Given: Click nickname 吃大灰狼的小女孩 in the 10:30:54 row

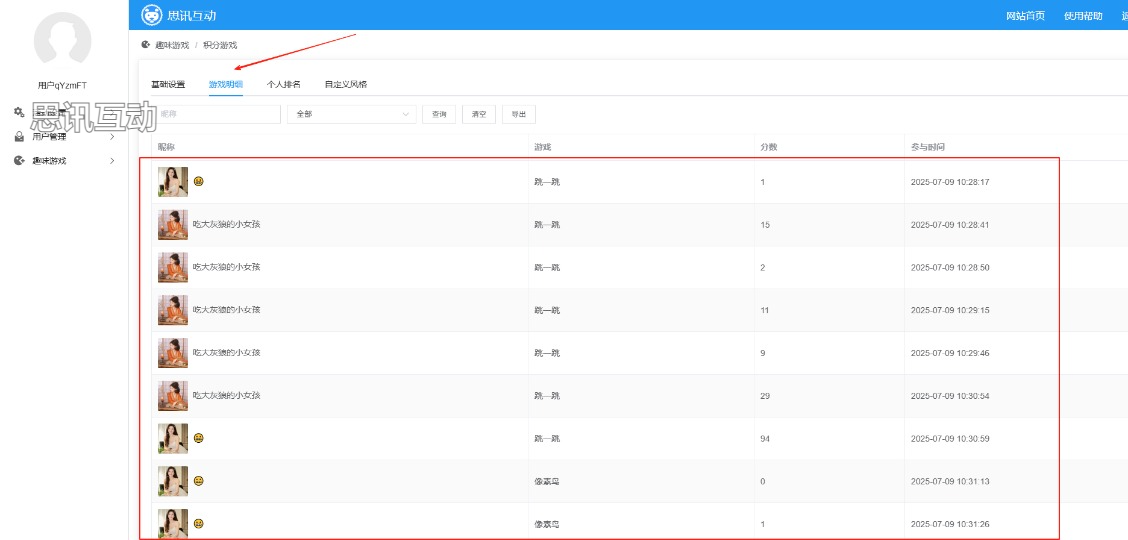Looking at the screenshot, I should pyautogui.click(x=227, y=395).
